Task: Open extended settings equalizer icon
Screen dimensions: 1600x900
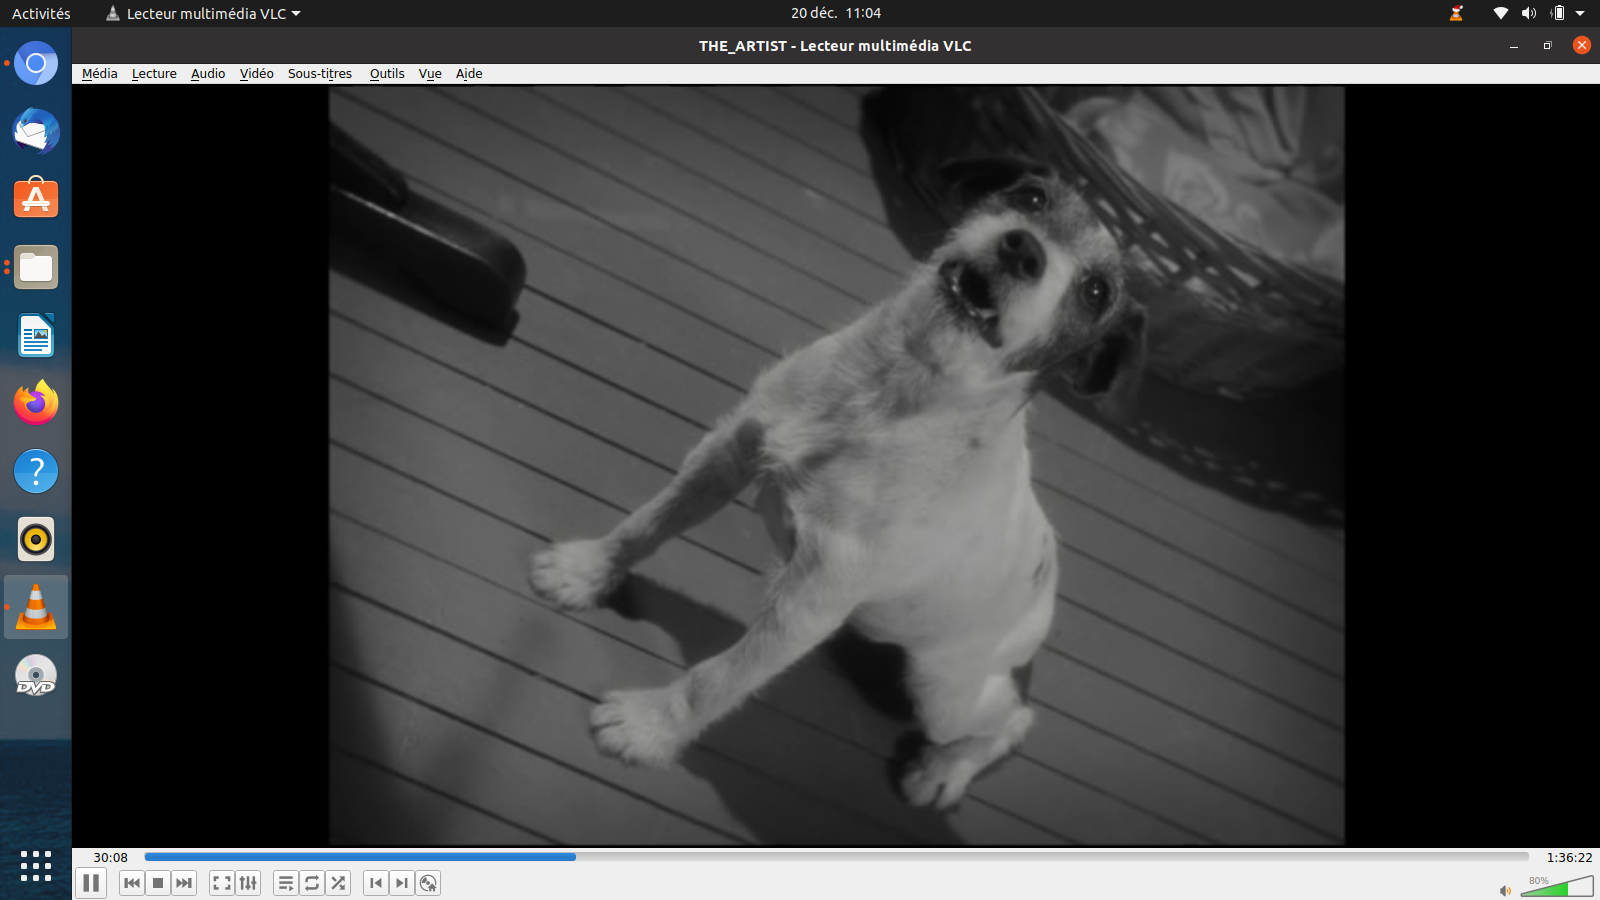Action: [x=248, y=883]
